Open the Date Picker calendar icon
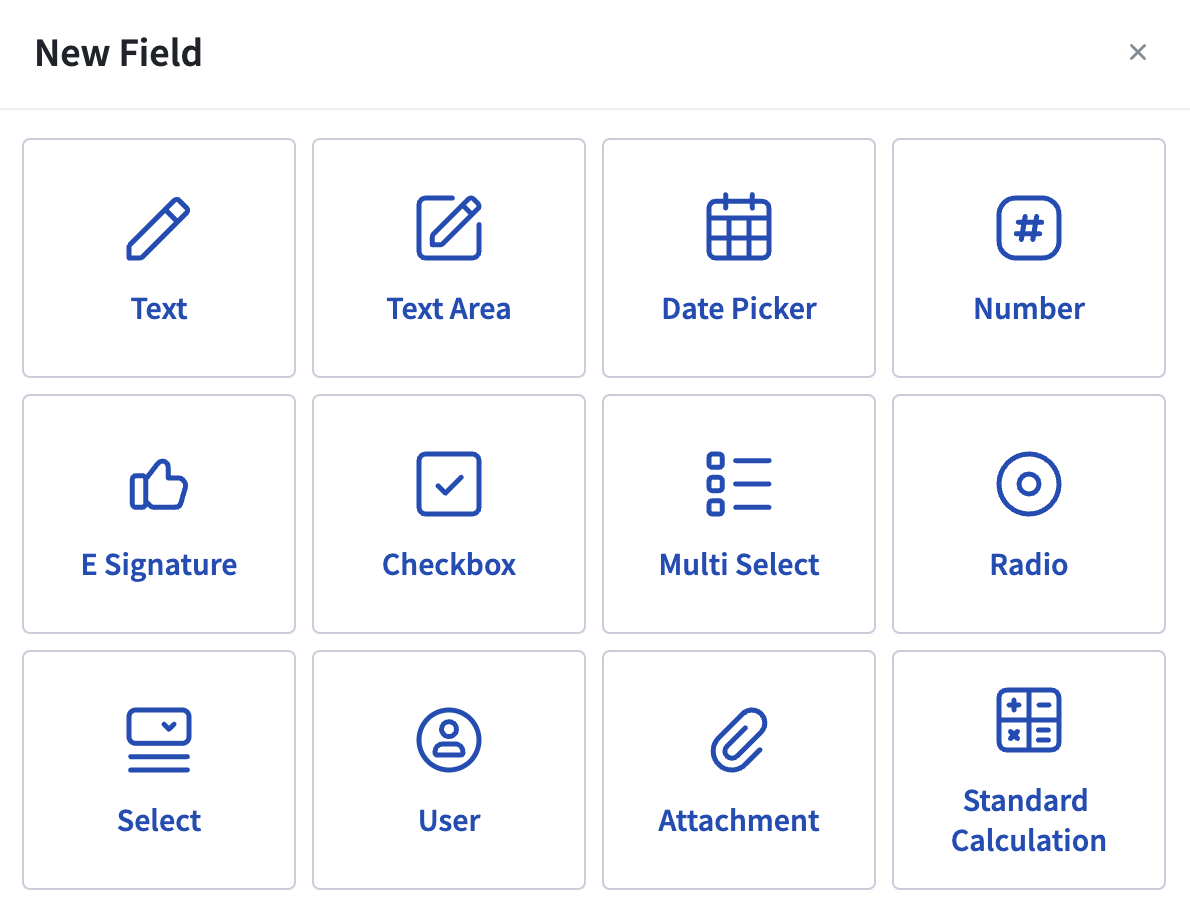1190x914 pixels. click(x=738, y=228)
